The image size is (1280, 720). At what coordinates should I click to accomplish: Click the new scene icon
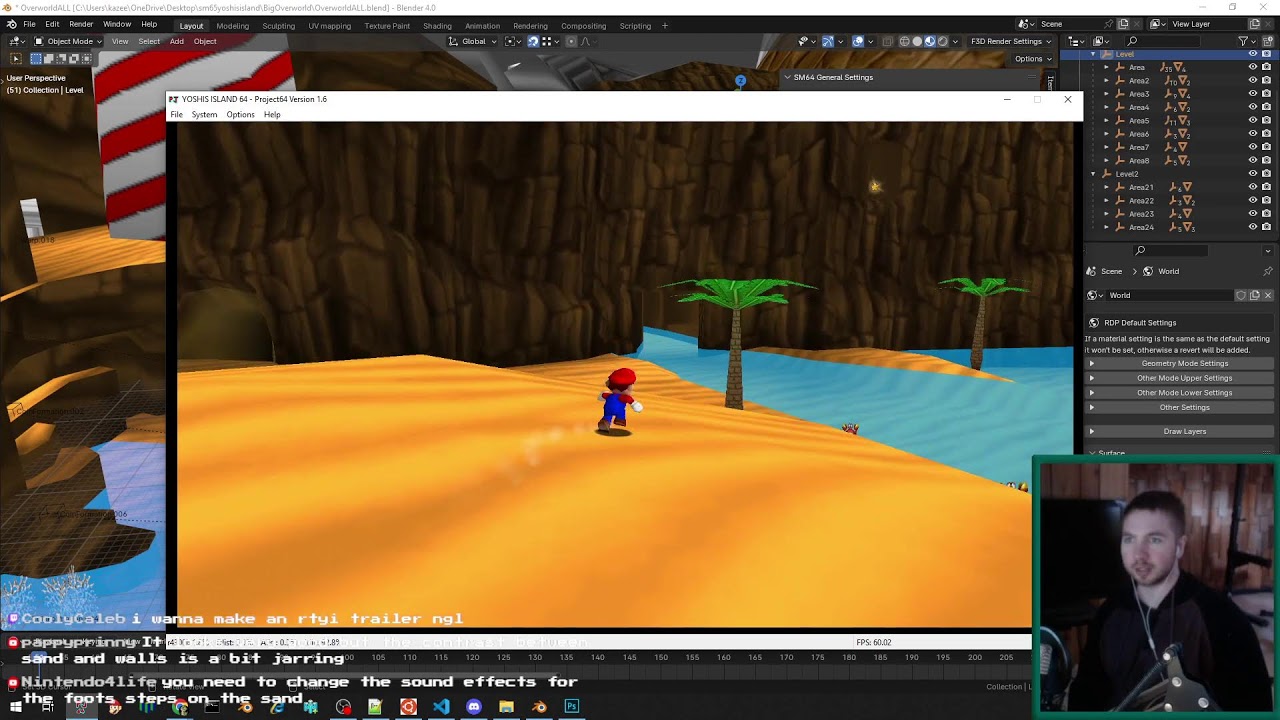click(x=1124, y=24)
